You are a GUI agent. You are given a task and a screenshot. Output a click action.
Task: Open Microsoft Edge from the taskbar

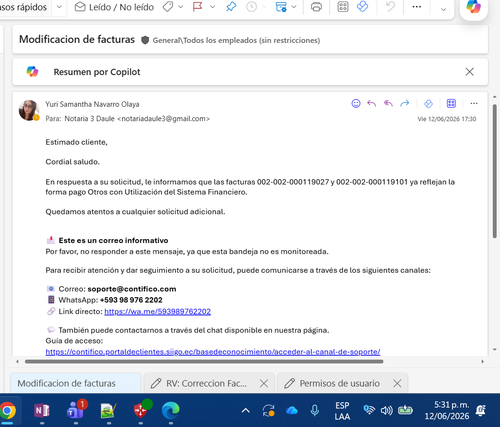[x=171, y=411]
